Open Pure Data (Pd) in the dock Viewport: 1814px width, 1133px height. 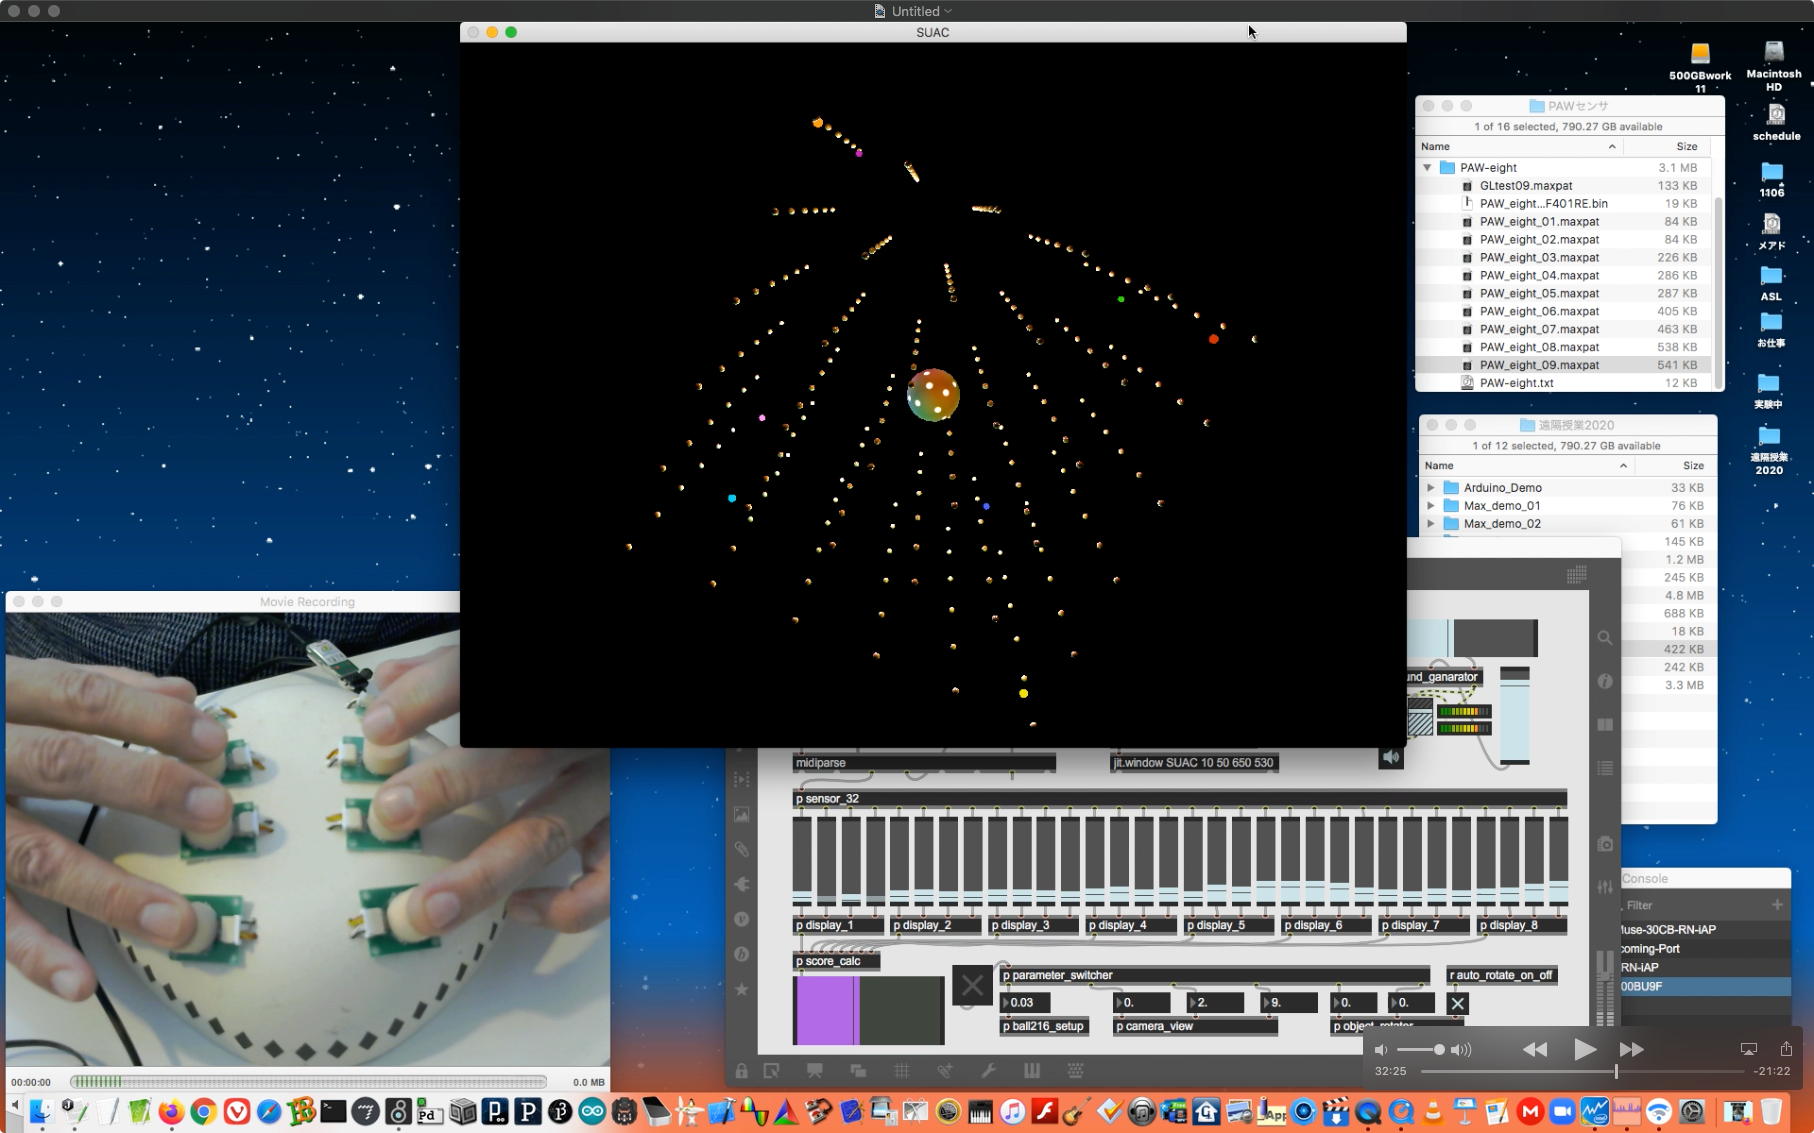click(430, 1111)
